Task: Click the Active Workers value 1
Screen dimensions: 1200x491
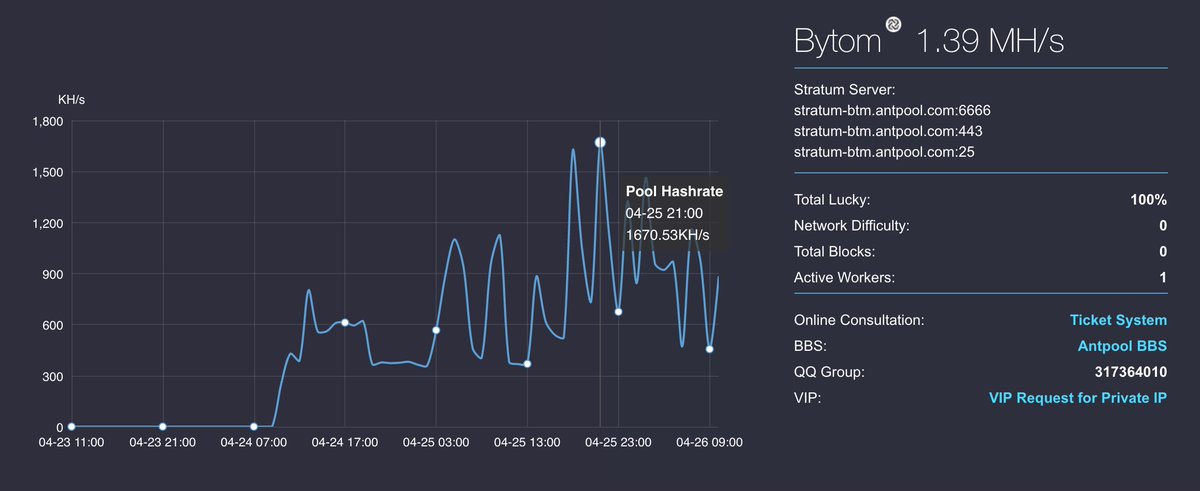Action: (1163, 278)
